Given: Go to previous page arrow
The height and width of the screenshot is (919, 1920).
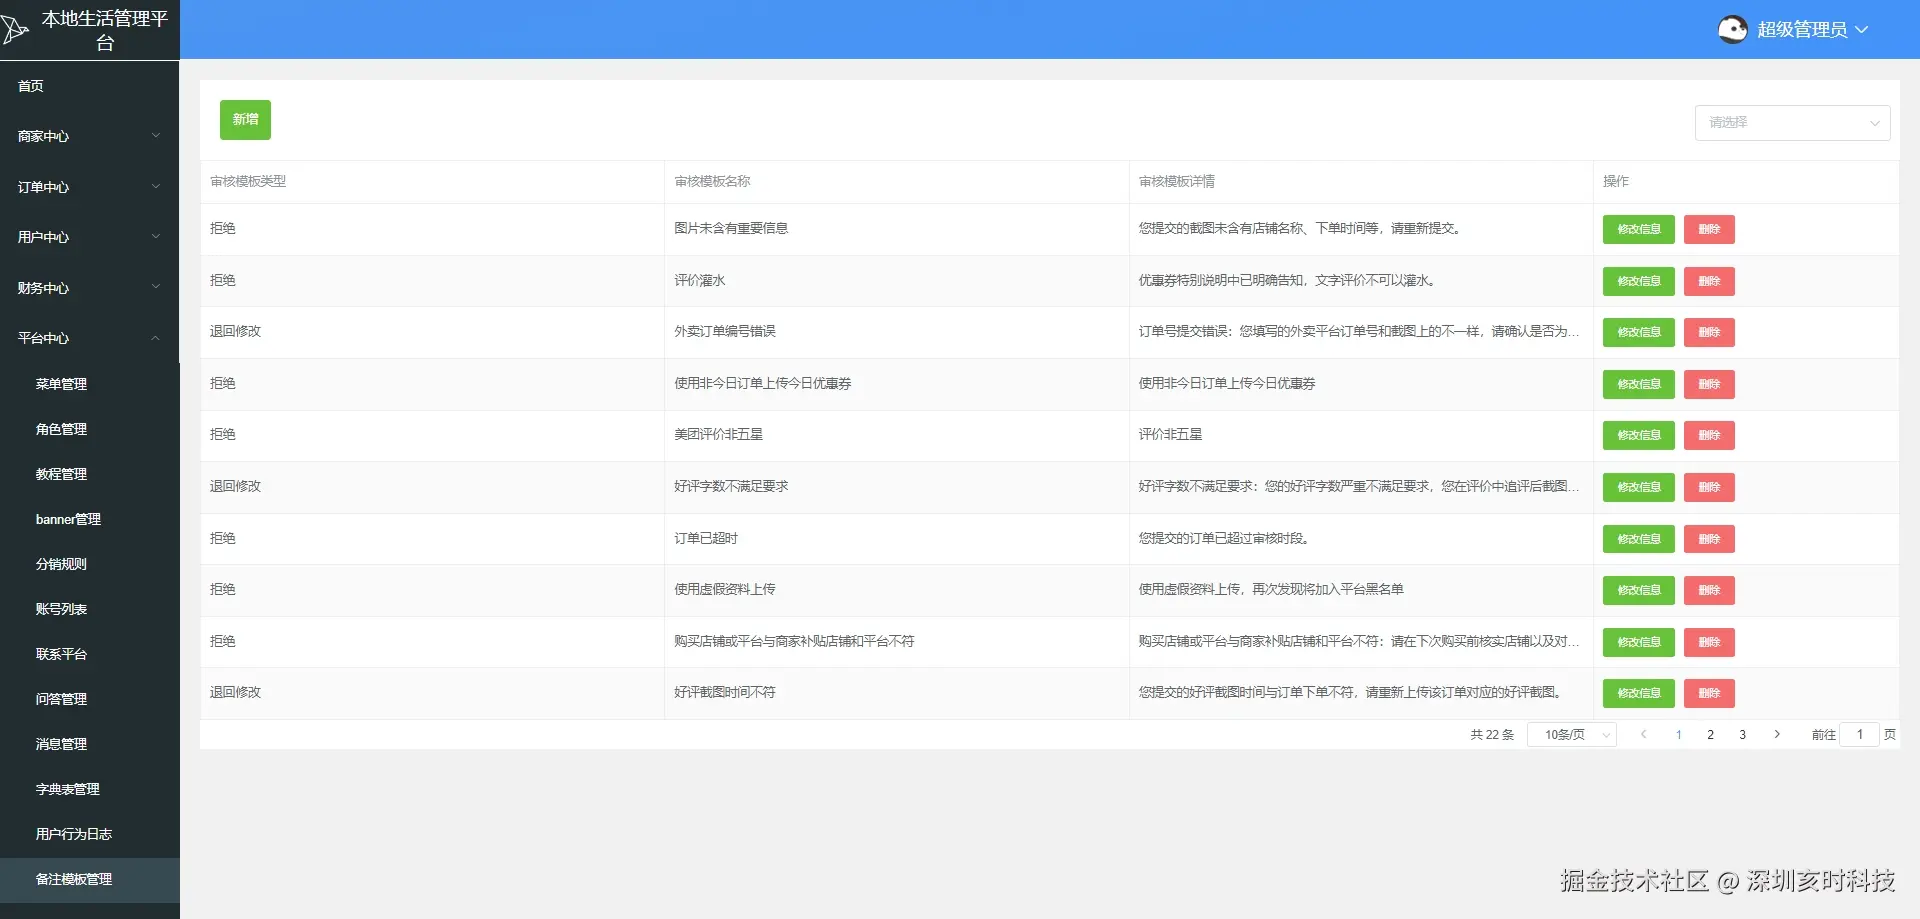Looking at the screenshot, I should coord(1643,735).
